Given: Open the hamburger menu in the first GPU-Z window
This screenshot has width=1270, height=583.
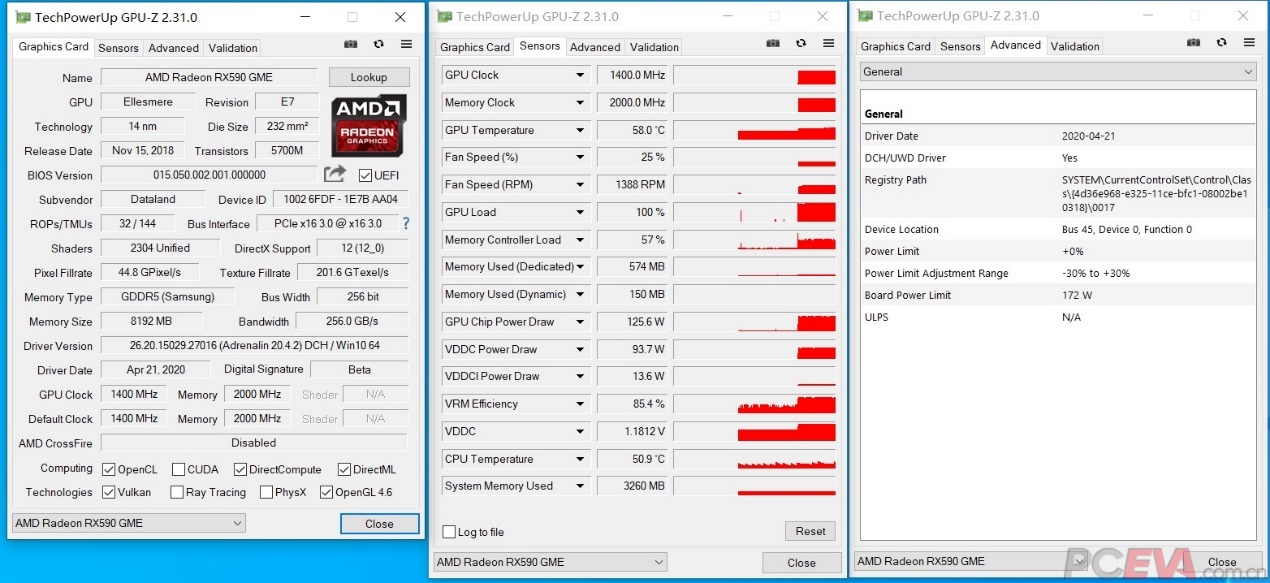Looking at the screenshot, I should tap(404, 44).
